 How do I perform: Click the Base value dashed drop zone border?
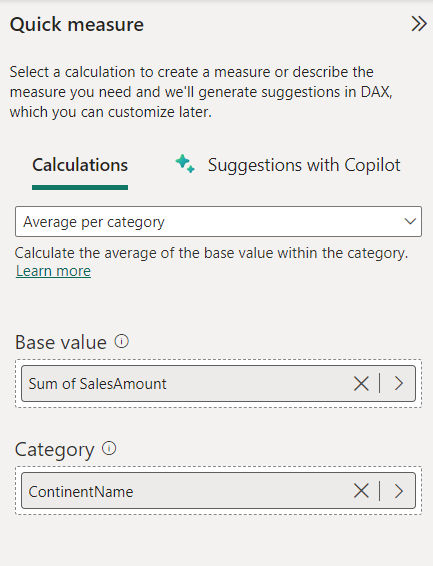pyautogui.click(x=218, y=360)
